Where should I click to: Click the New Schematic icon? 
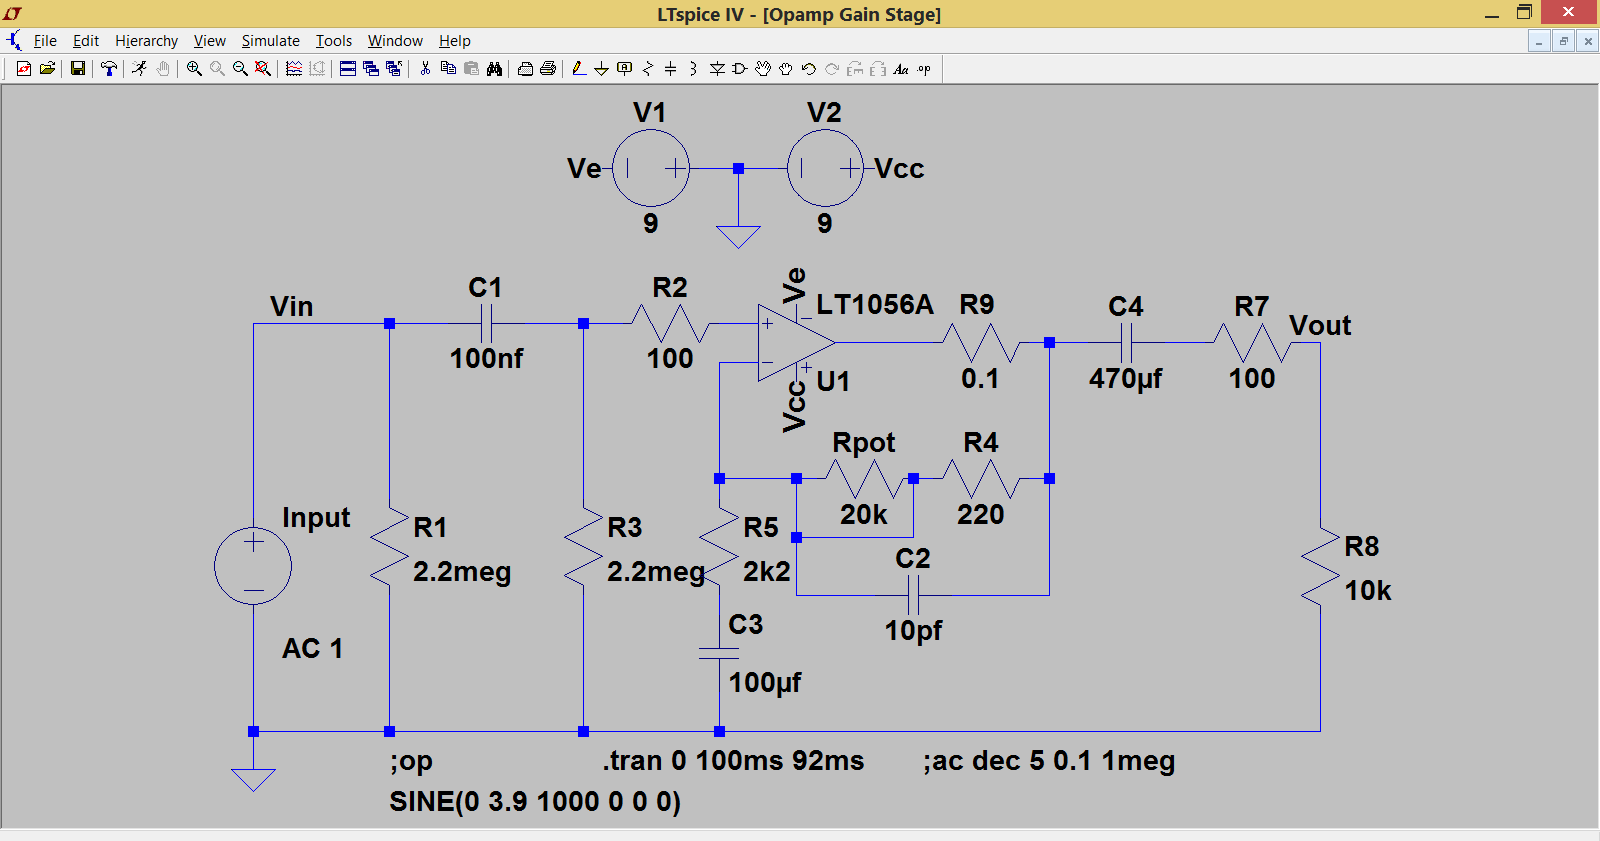[x=24, y=69]
